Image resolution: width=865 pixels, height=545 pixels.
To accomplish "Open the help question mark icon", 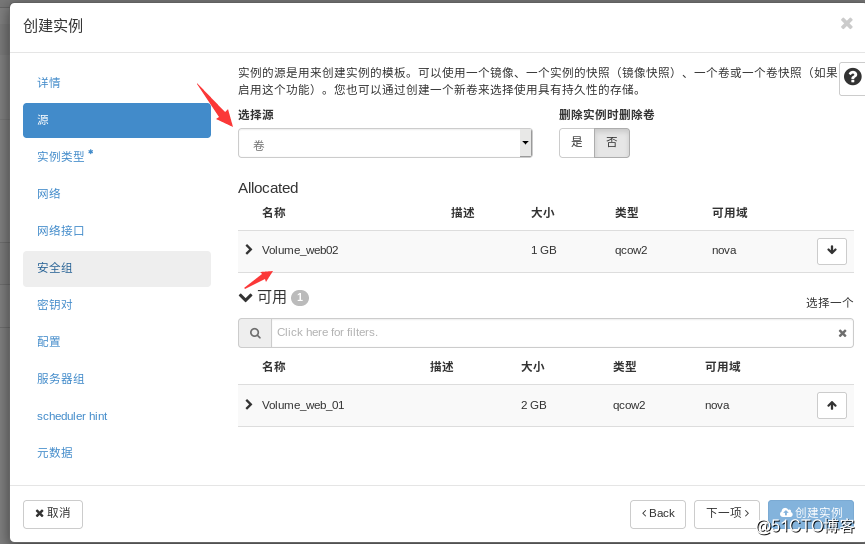I will click(852, 77).
